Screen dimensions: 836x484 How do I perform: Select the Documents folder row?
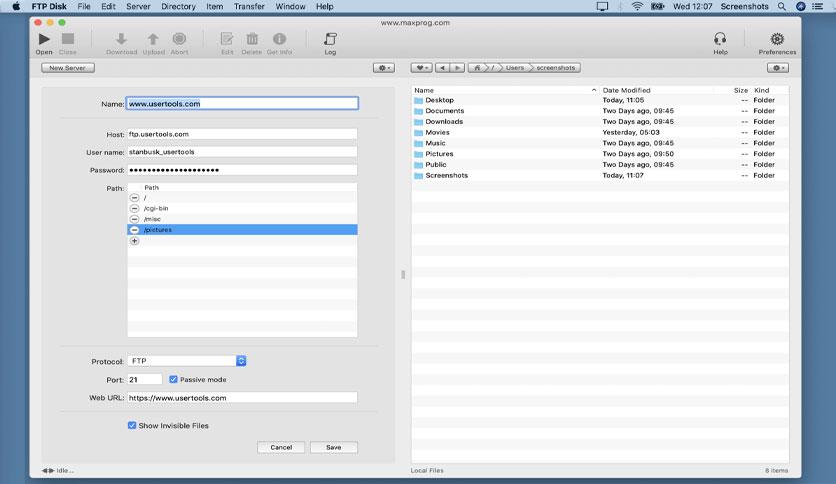(600, 111)
